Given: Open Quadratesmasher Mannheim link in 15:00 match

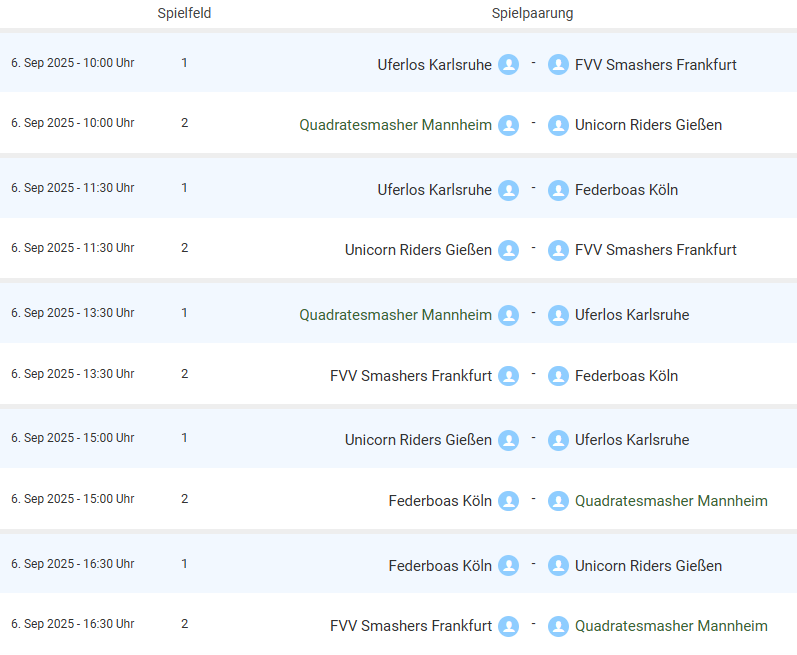Looking at the screenshot, I should 671,501.
